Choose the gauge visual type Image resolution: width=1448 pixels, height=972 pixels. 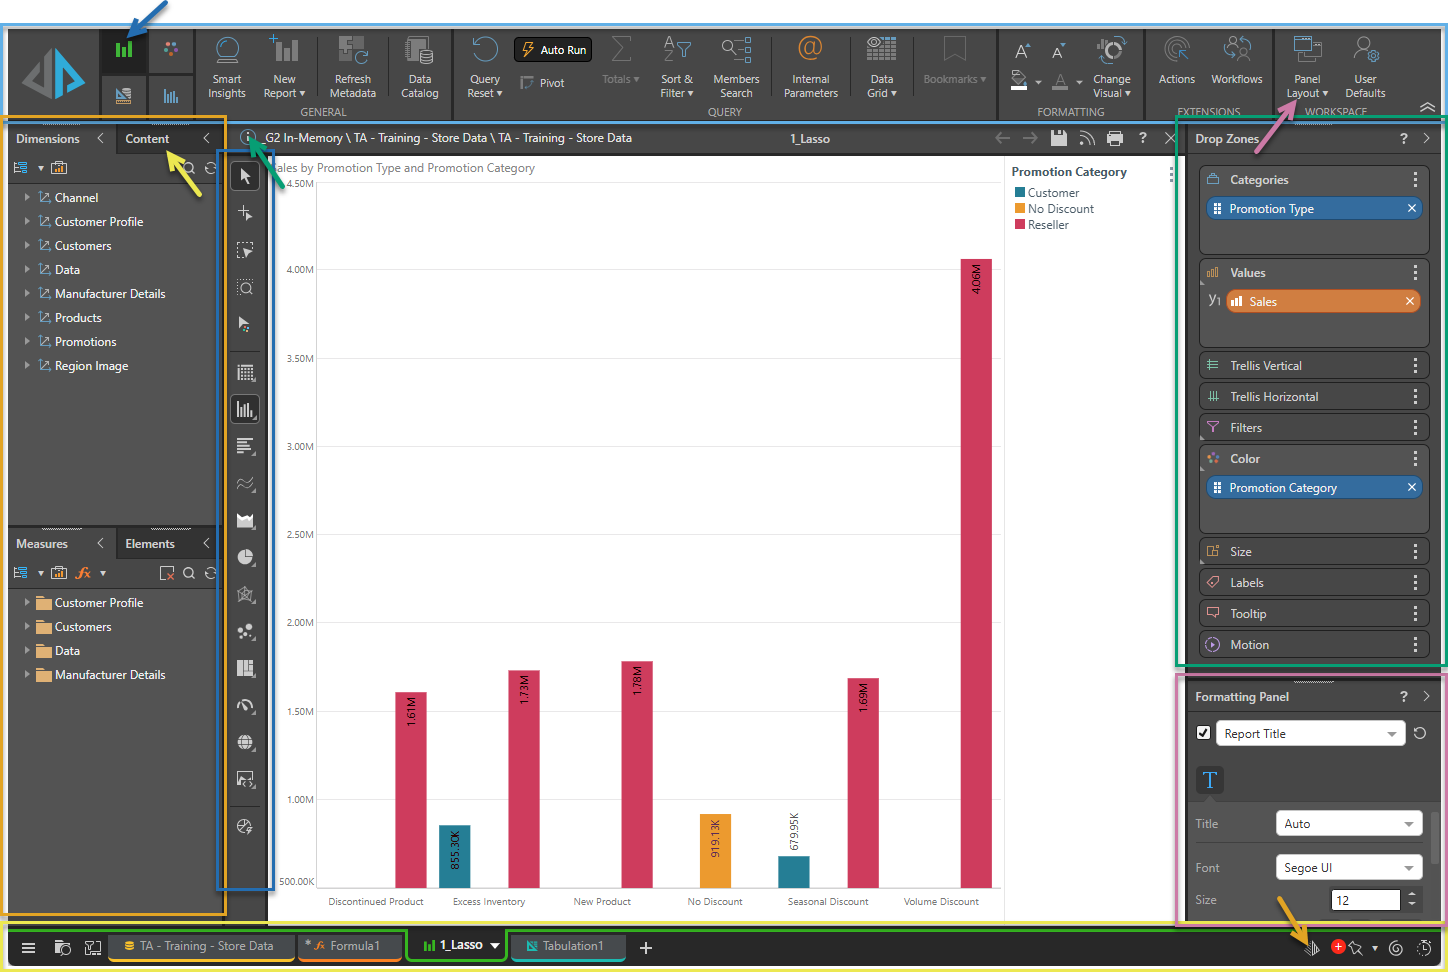(245, 705)
